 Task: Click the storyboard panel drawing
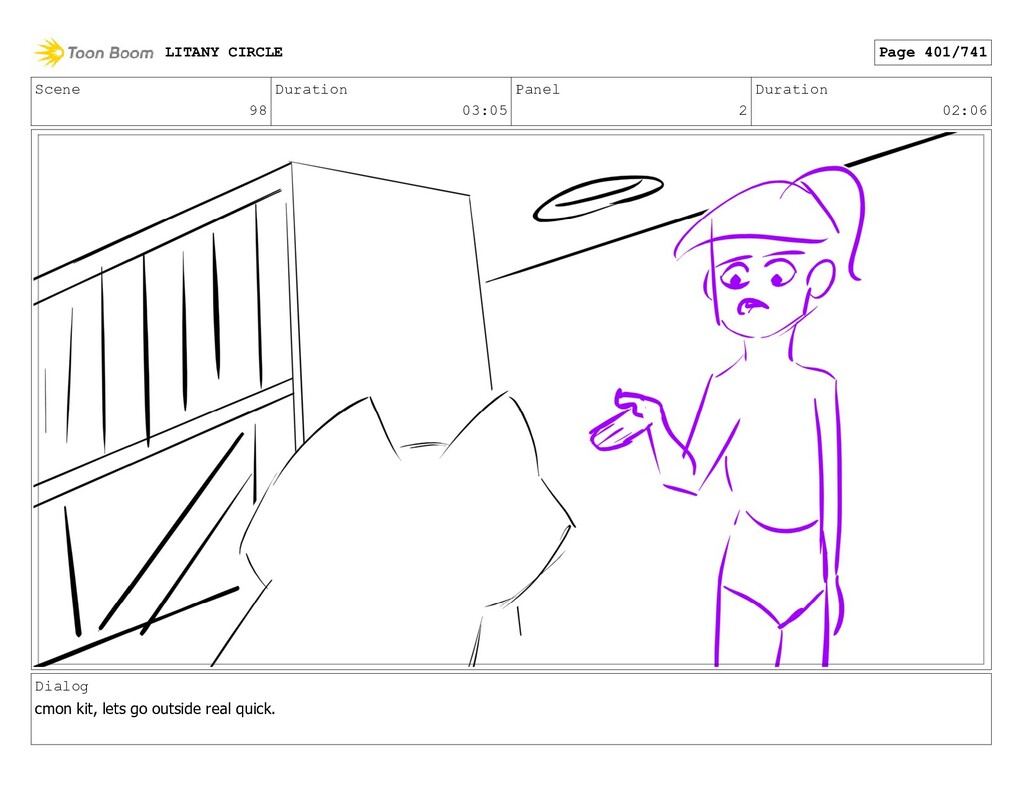[511, 400]
